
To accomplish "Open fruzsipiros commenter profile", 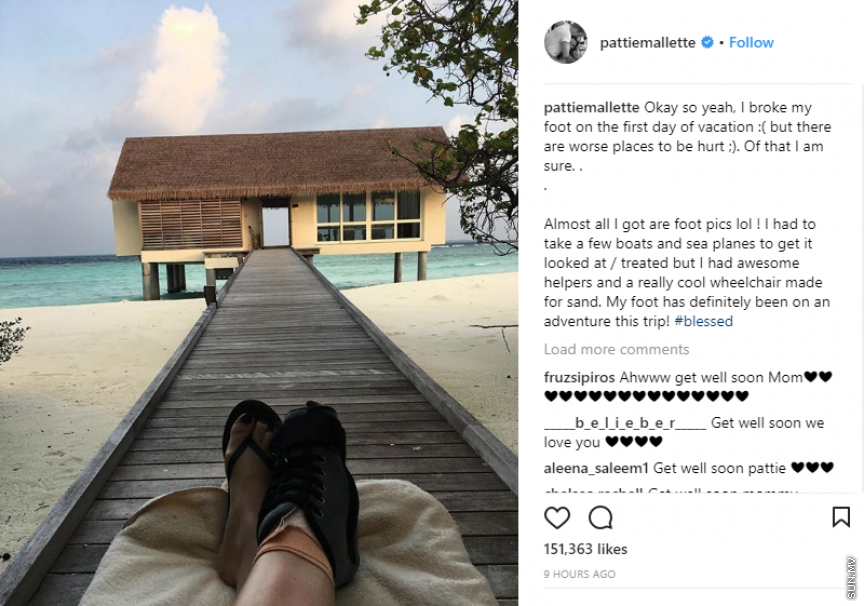I will pyautogui.click(x=579, y=378).
